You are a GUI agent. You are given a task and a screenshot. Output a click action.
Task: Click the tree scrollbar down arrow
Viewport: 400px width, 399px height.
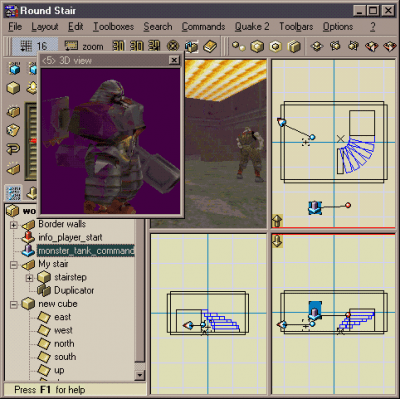tap(140, 375)
